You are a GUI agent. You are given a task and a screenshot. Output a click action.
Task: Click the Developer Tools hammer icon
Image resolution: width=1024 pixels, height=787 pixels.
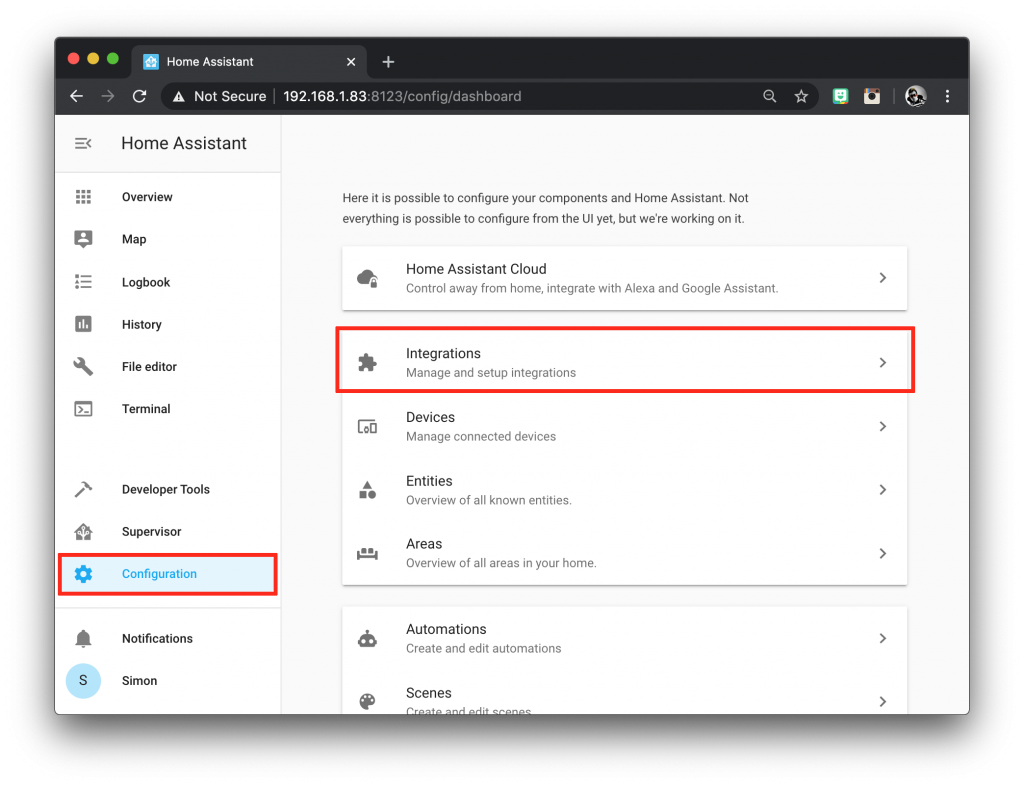[x=83, y=489]
